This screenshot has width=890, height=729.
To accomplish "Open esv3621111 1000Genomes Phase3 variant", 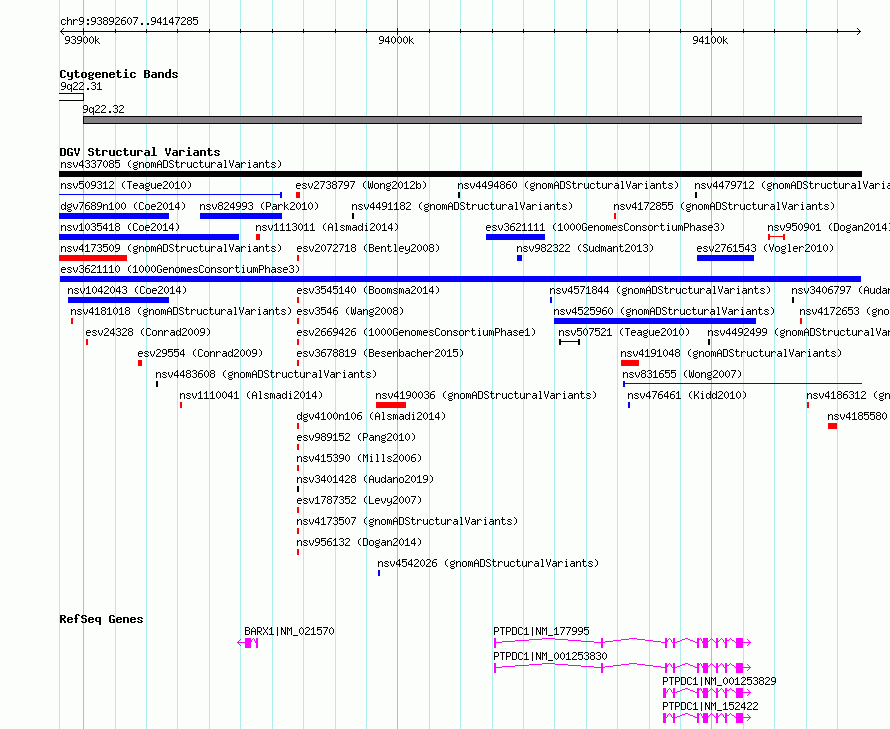I will 605,228.
